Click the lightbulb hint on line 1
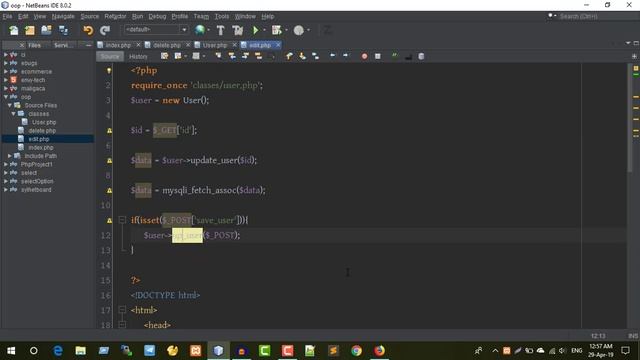This screenshot has height=360, width=640. (109, 70)
